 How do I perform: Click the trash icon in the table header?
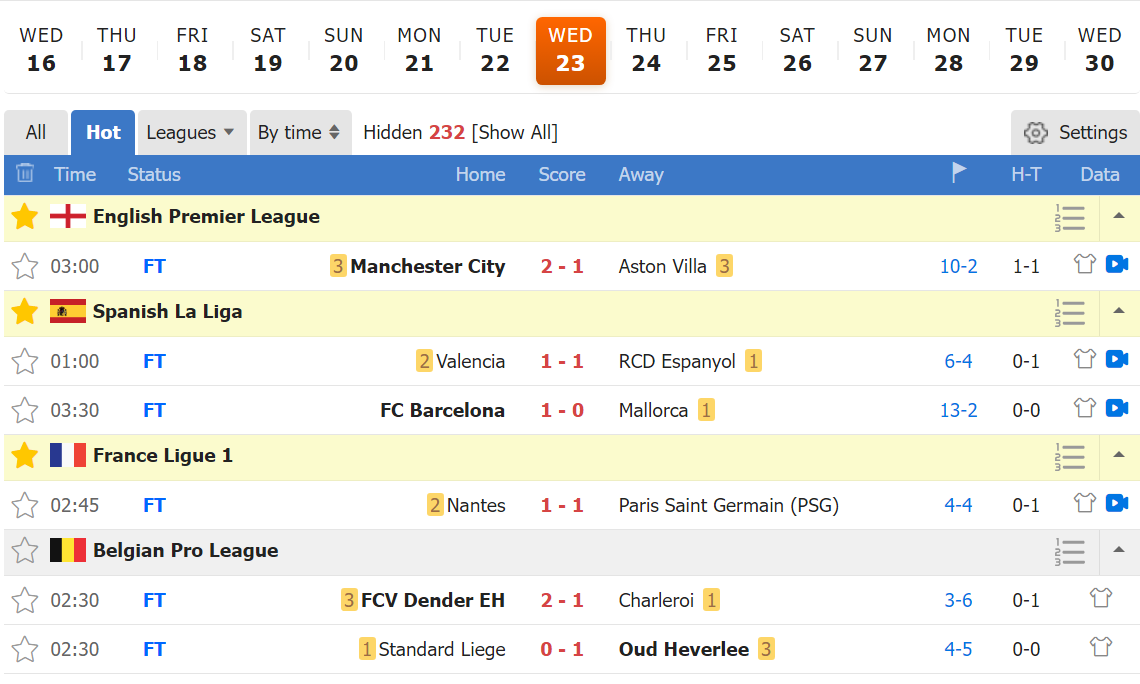tap(25, 174)
